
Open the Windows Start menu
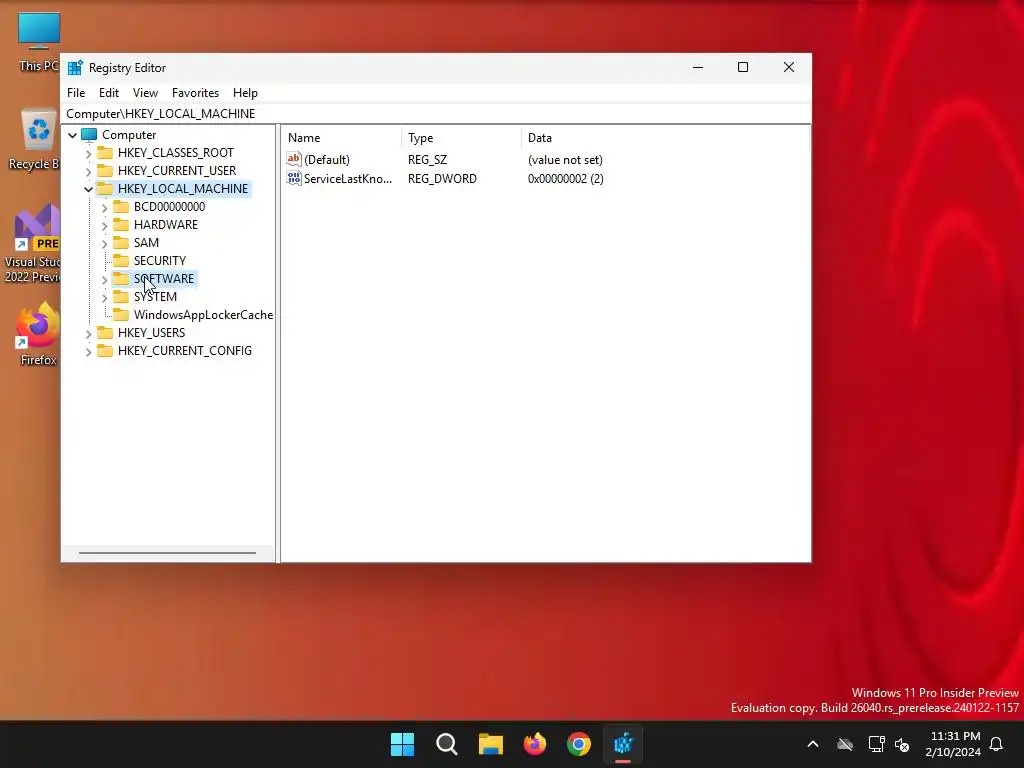click(402, 744)
